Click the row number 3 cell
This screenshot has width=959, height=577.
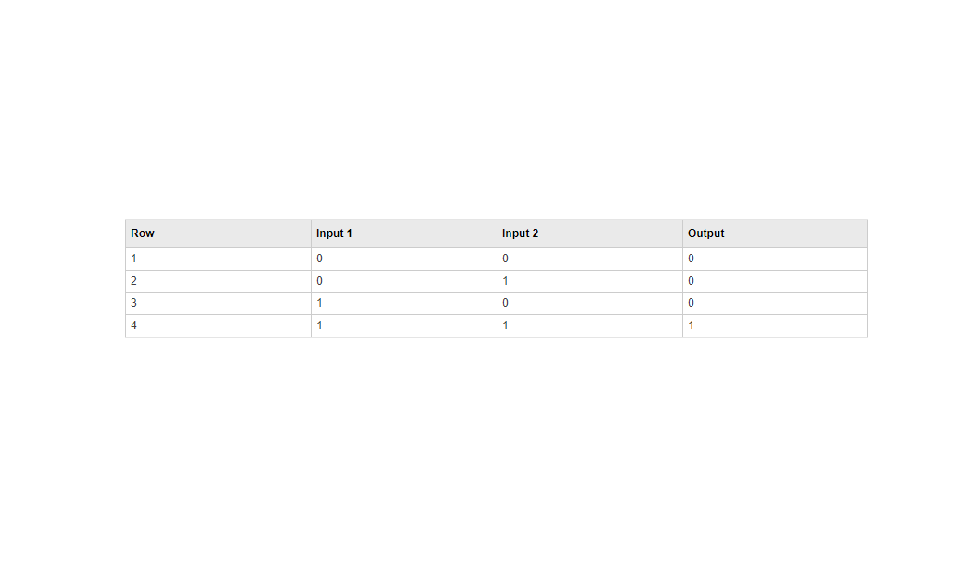coord(134,303)
